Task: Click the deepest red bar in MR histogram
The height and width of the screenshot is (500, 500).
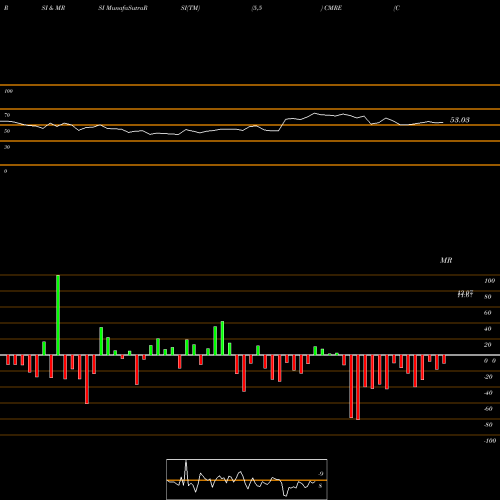Action: 358,387
